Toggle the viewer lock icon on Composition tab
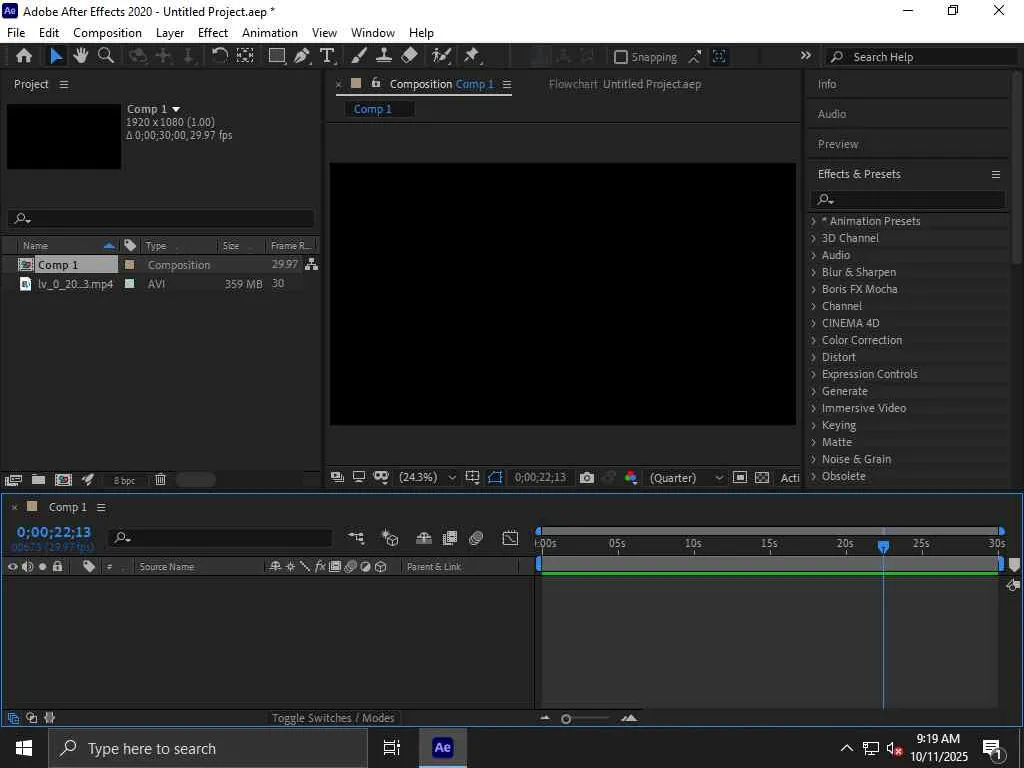This screenshot has height=768, width=1024. pyautogui.click(x=376, y=83)
